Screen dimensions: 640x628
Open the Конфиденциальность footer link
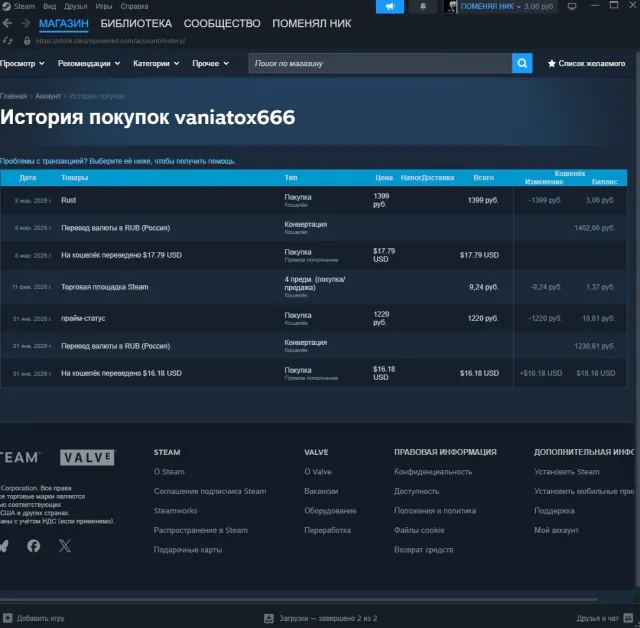(433, 472)
